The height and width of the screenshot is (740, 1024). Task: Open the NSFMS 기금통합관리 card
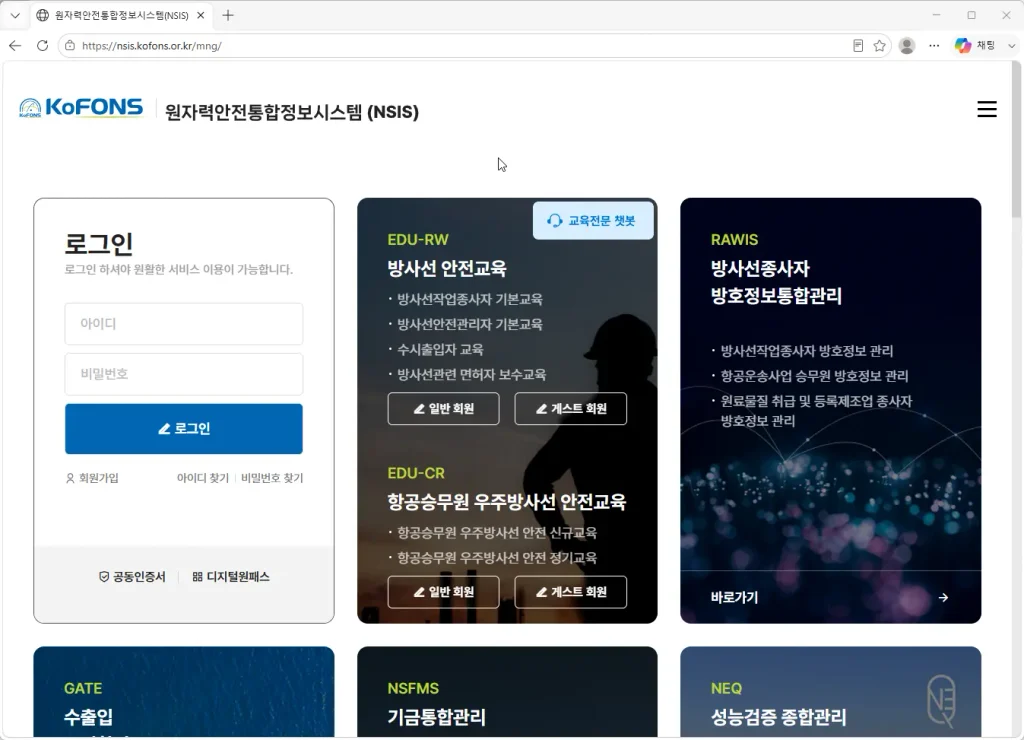507,692
